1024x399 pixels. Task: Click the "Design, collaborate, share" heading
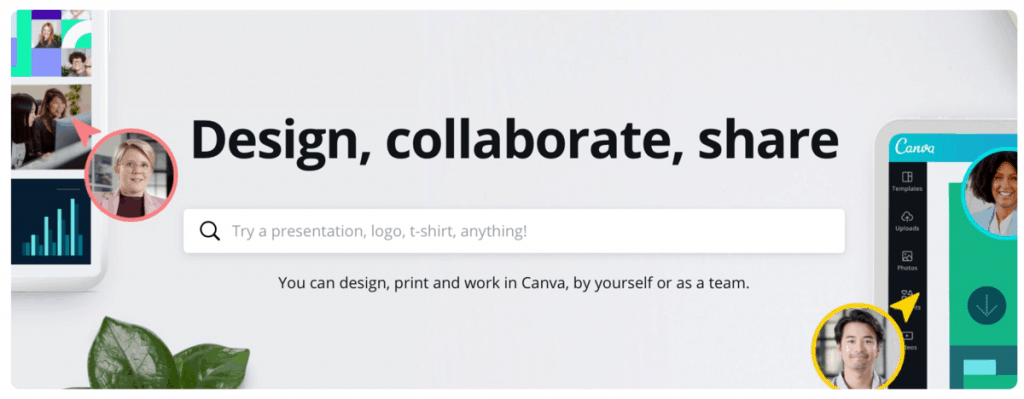[x=515, y=141]
